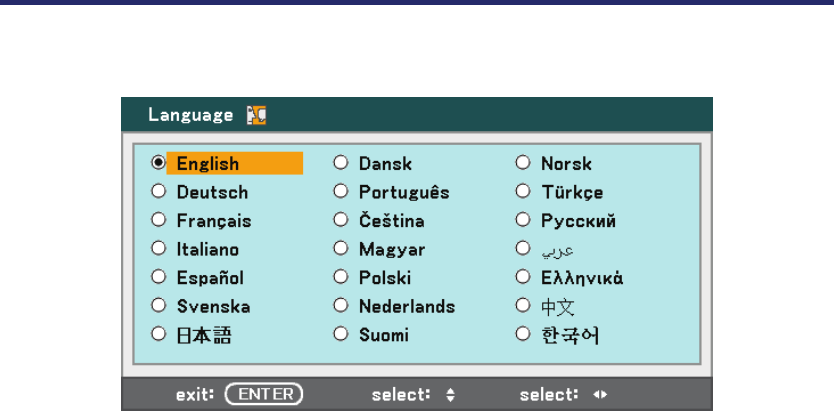The height and width of the screenshot is (411, 834).
Task: Switch language to Türkçe
Action: [x=523, y=192]
